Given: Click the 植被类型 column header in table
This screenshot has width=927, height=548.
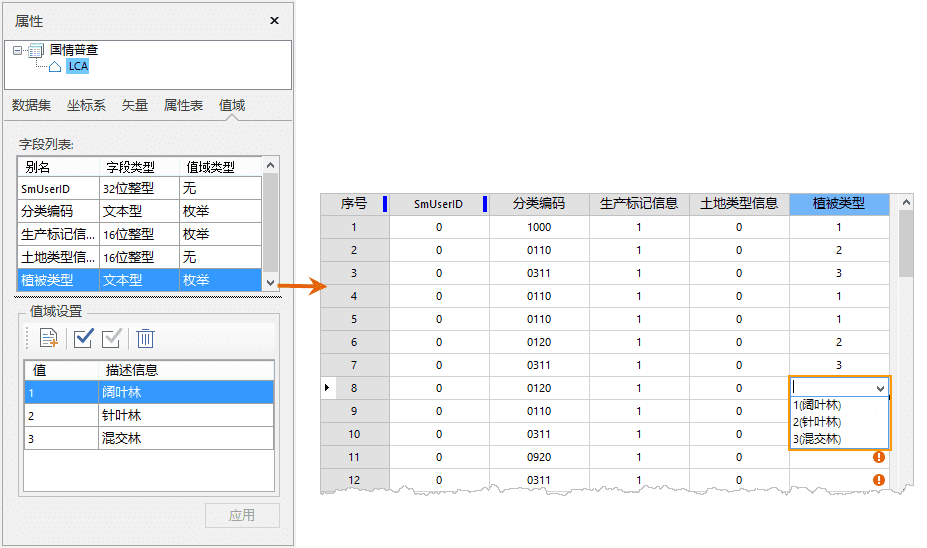Looking at the screenshot, I should point(839,204).
